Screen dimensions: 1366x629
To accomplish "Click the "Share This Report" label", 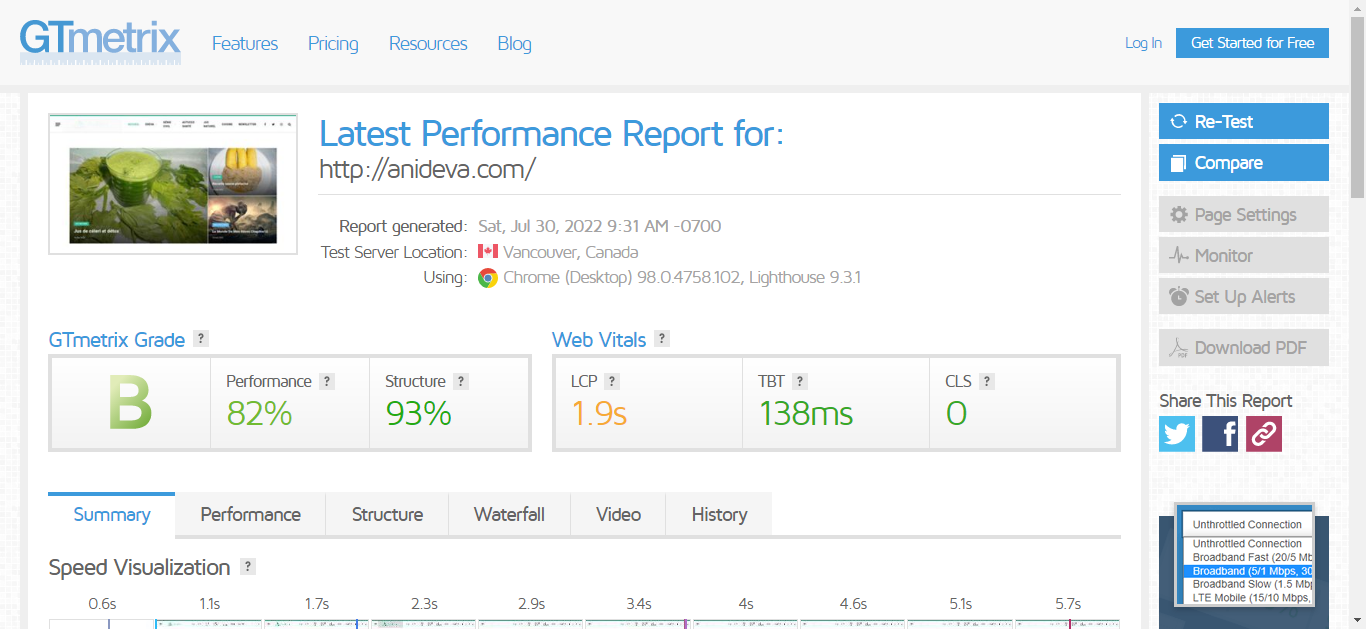I will [1226, 401].
